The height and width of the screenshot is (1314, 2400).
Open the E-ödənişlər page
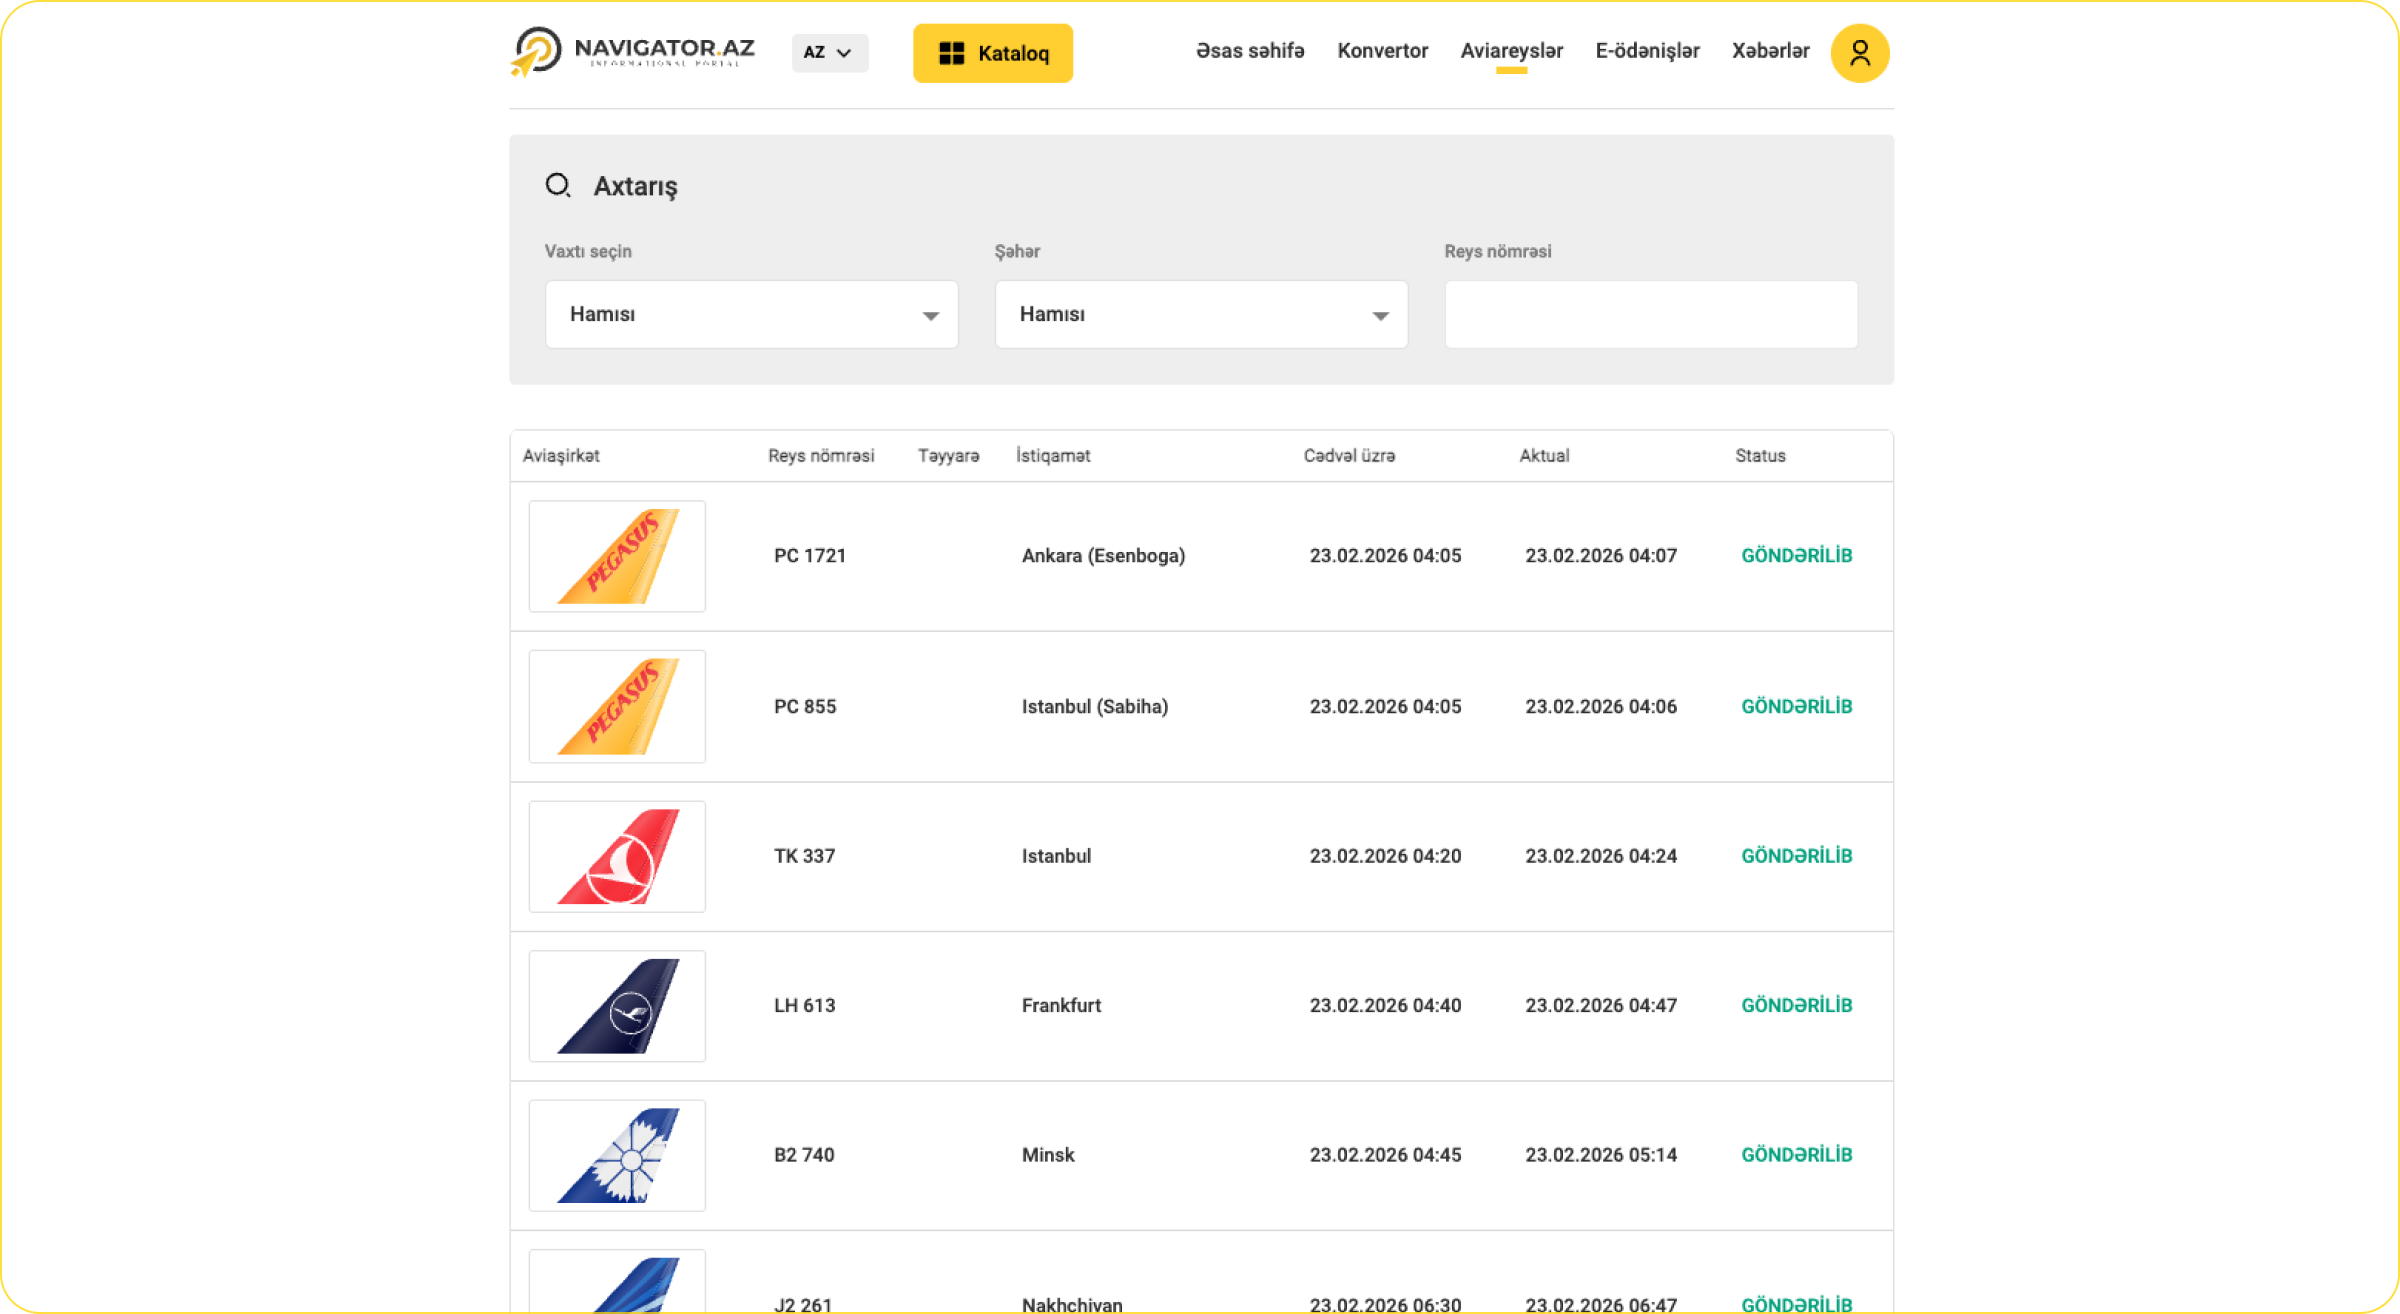[x=1647, y=51]
